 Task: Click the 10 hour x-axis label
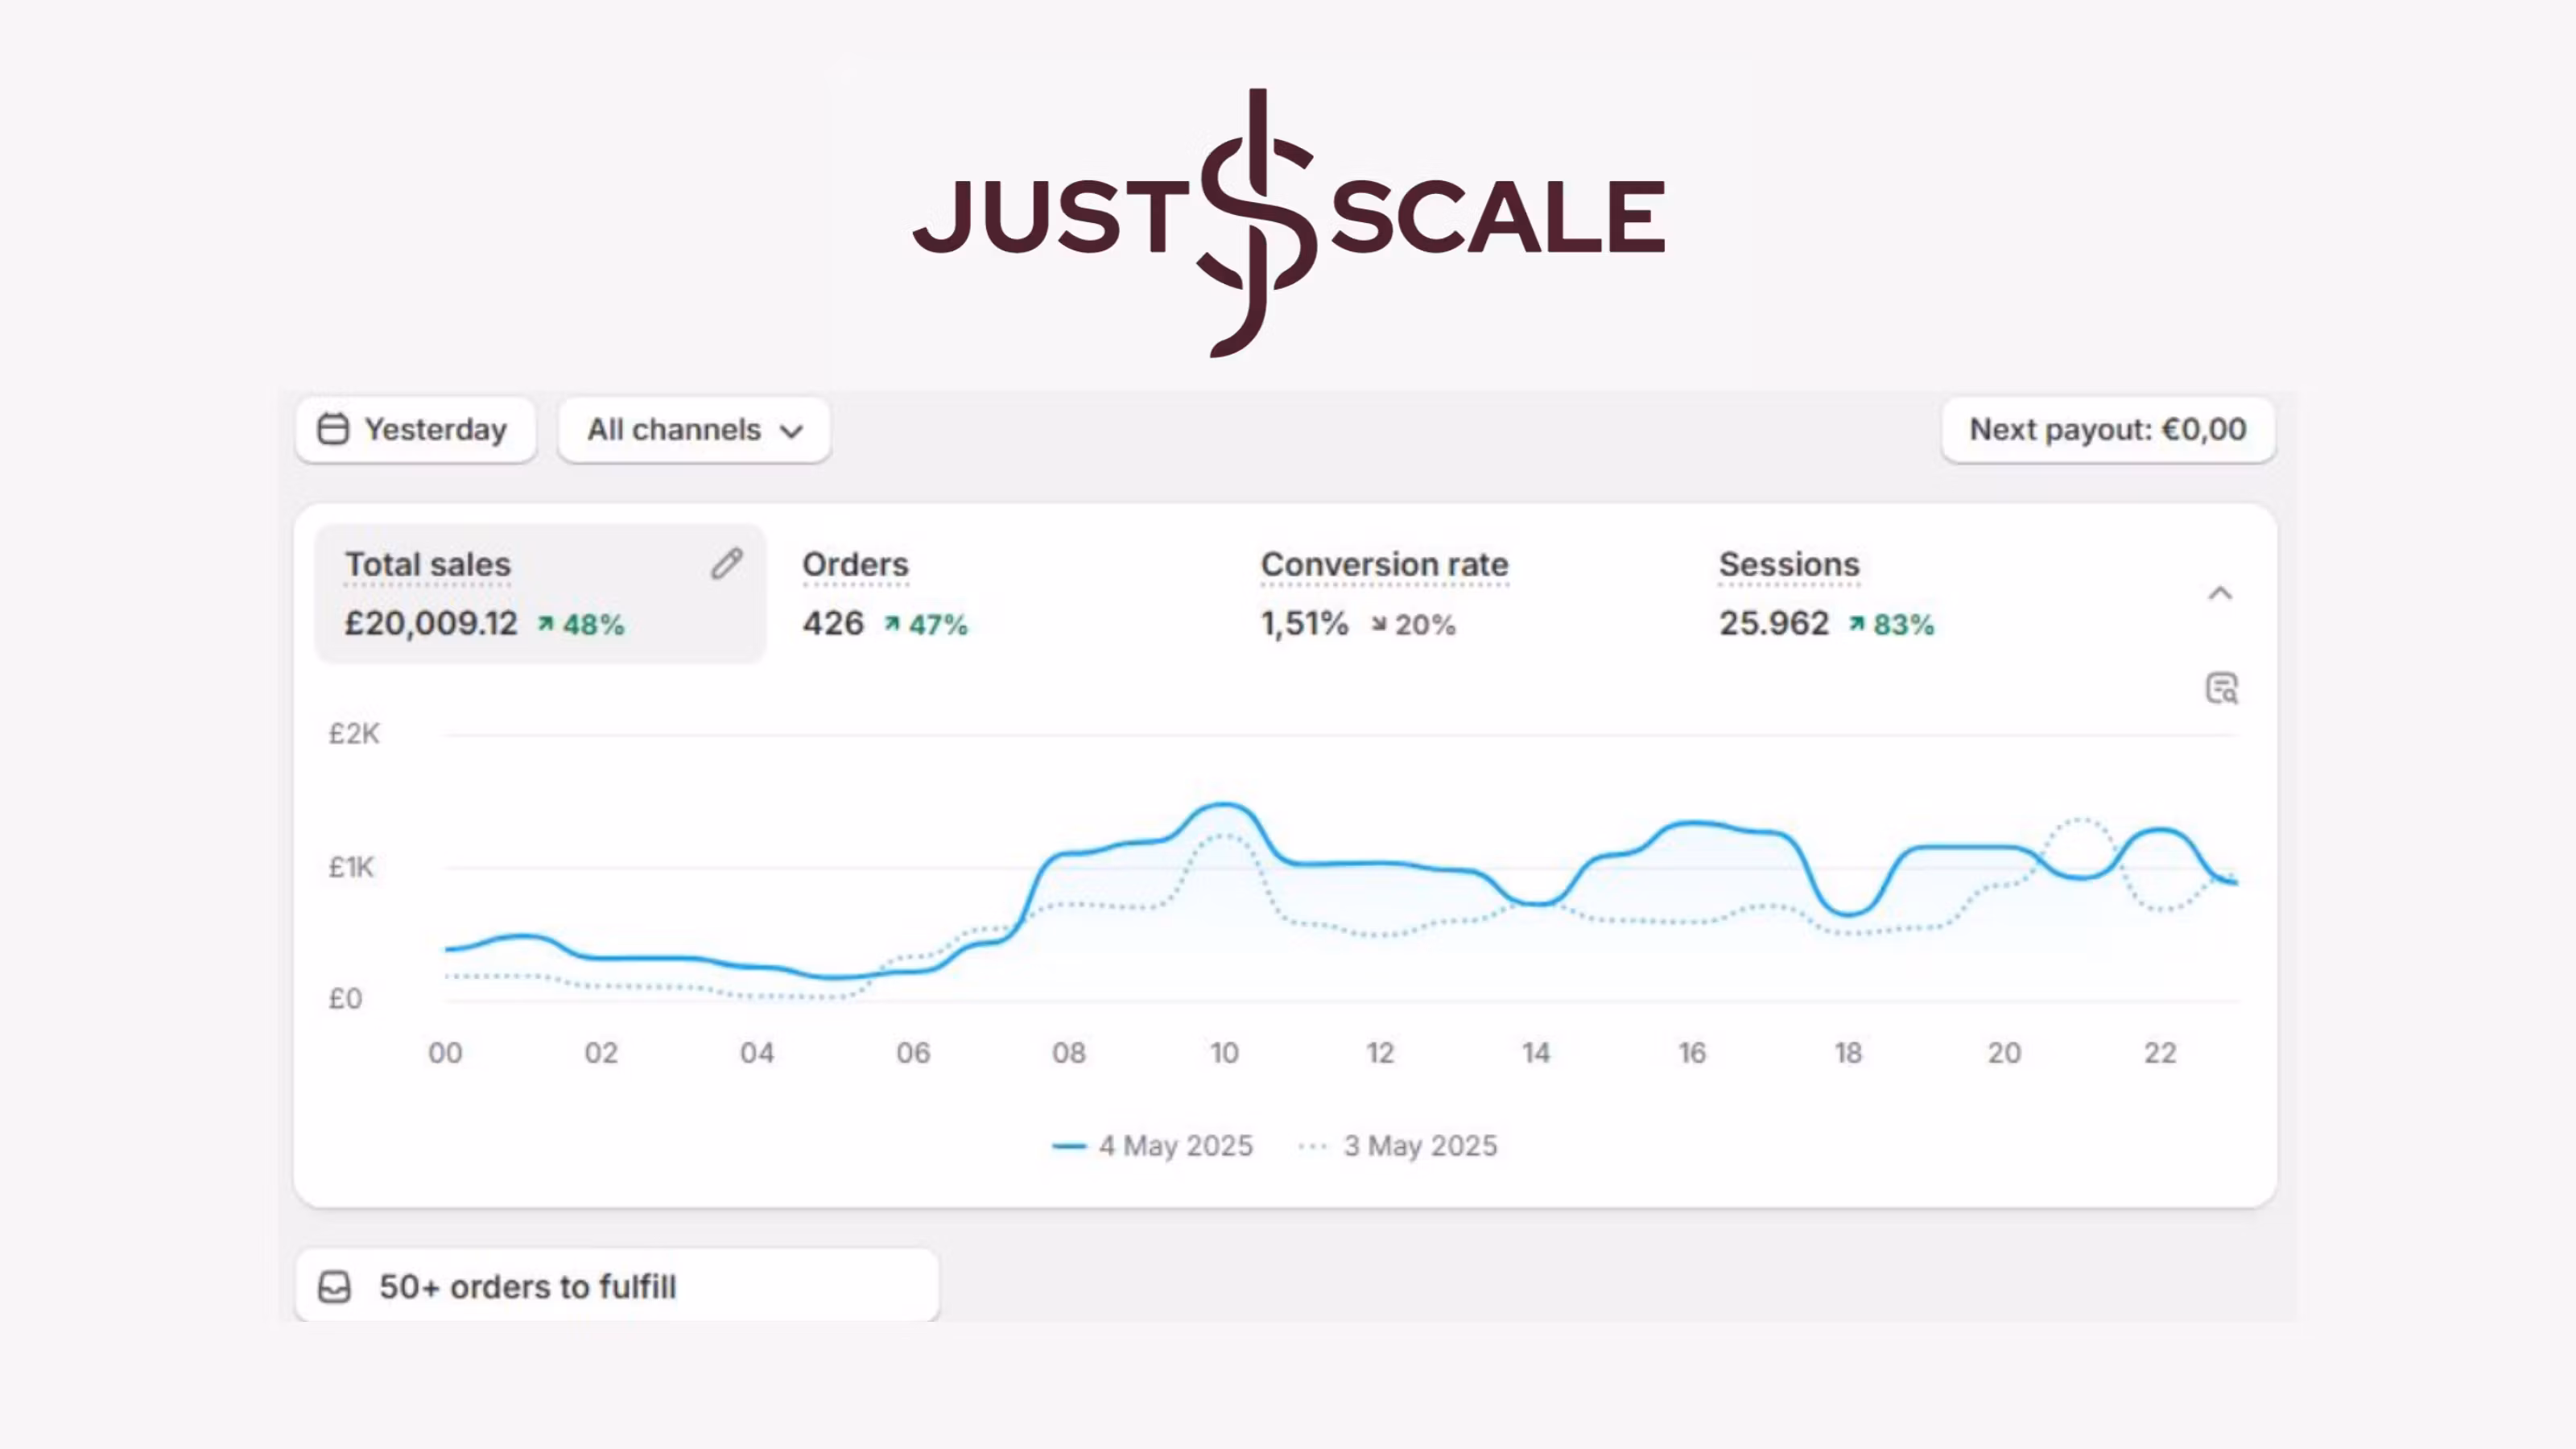(1224, 1052)
